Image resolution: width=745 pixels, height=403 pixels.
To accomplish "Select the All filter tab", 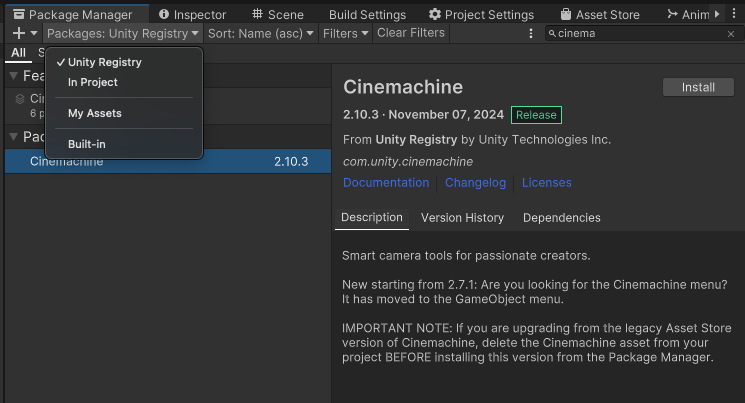I will point(19,53).
